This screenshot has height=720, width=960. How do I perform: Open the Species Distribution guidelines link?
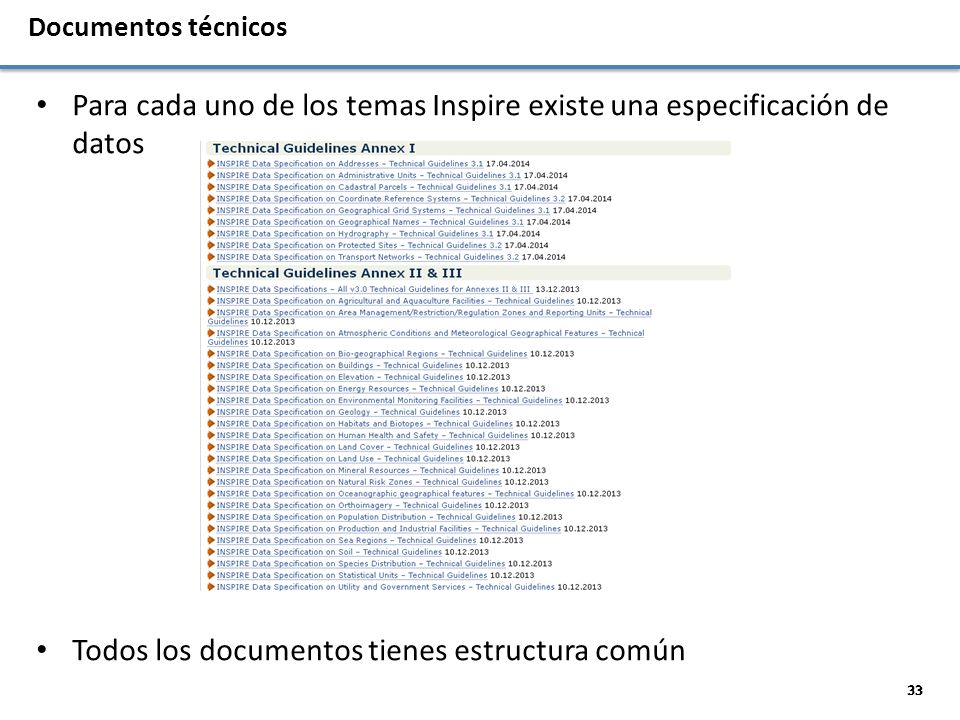361,563
